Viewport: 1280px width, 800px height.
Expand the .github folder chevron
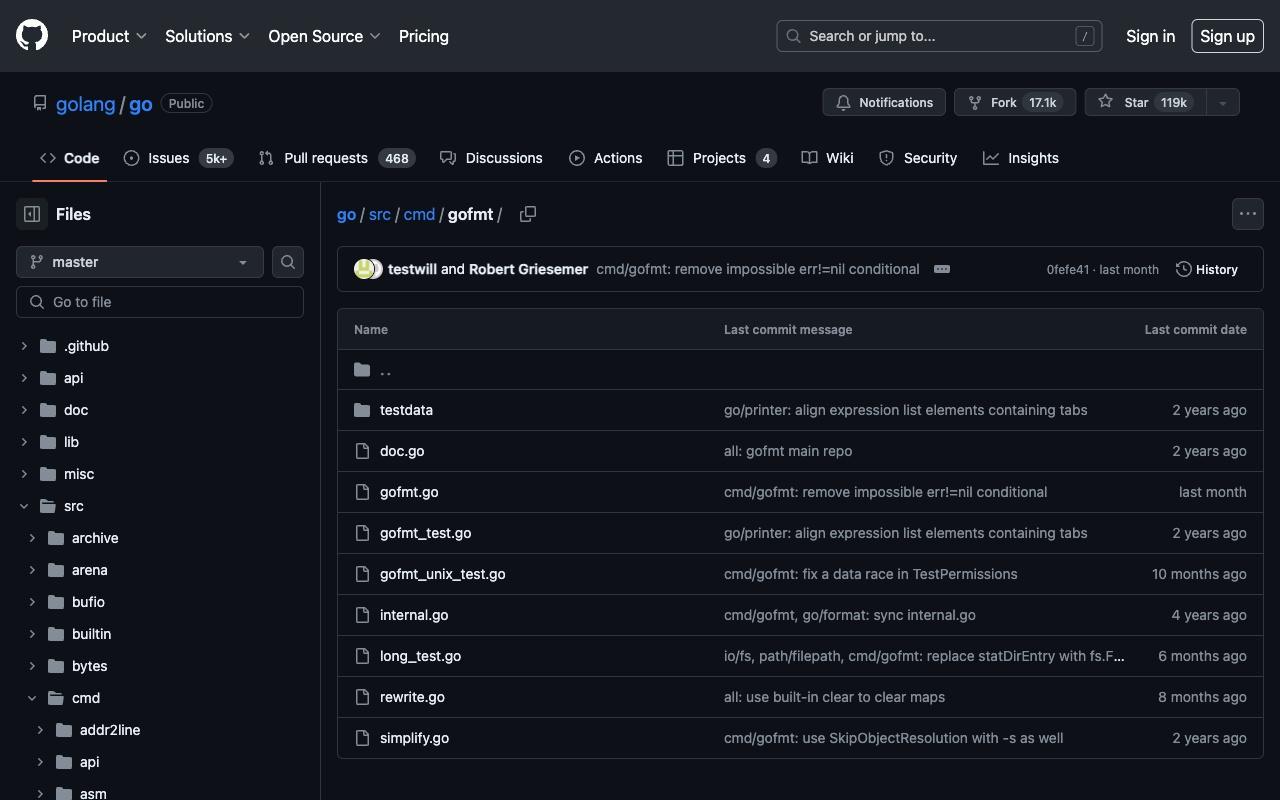tap(24, 346)
